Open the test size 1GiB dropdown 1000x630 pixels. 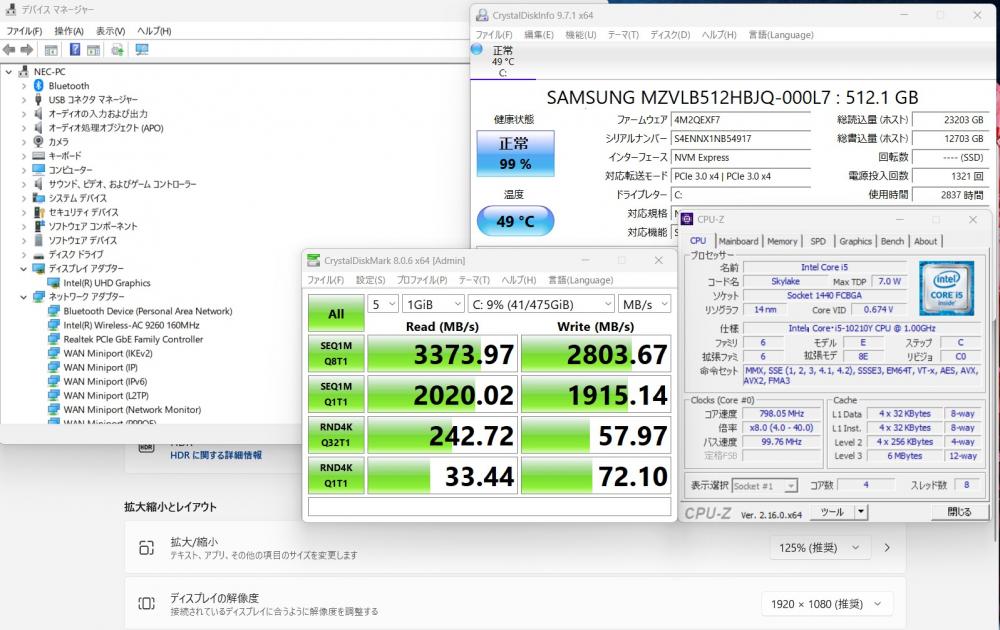(432, 304)
